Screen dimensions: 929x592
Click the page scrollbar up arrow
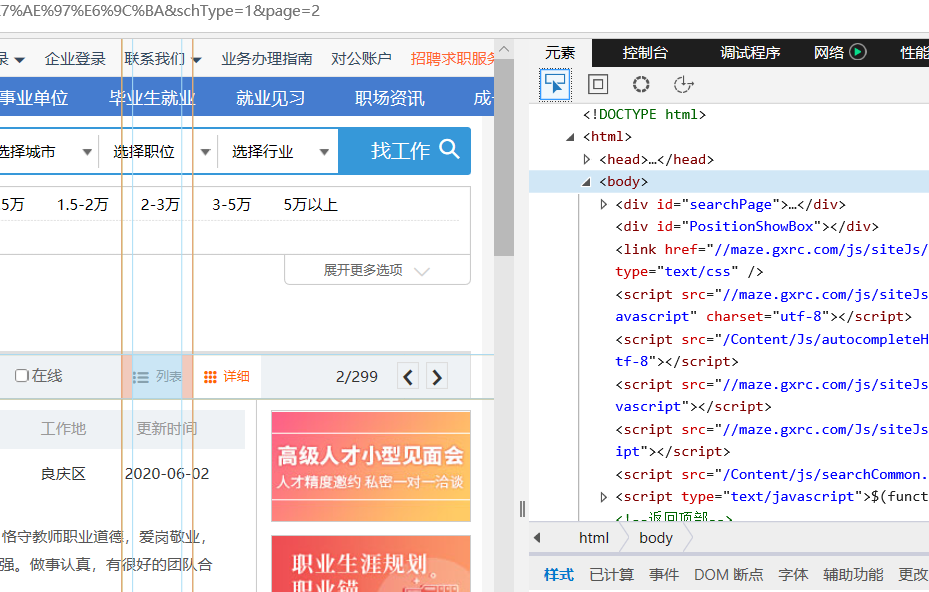[504, 49]
